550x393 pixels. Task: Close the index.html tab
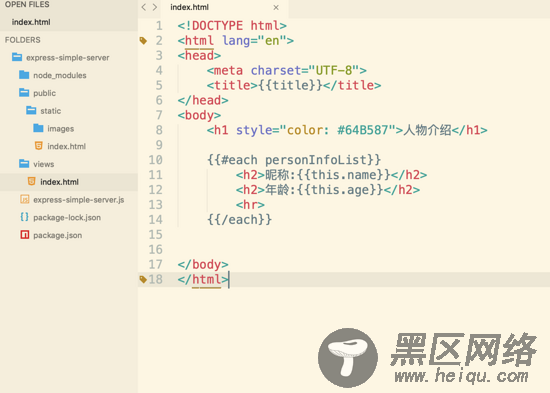pyautogui.click(x=276, y=7)
